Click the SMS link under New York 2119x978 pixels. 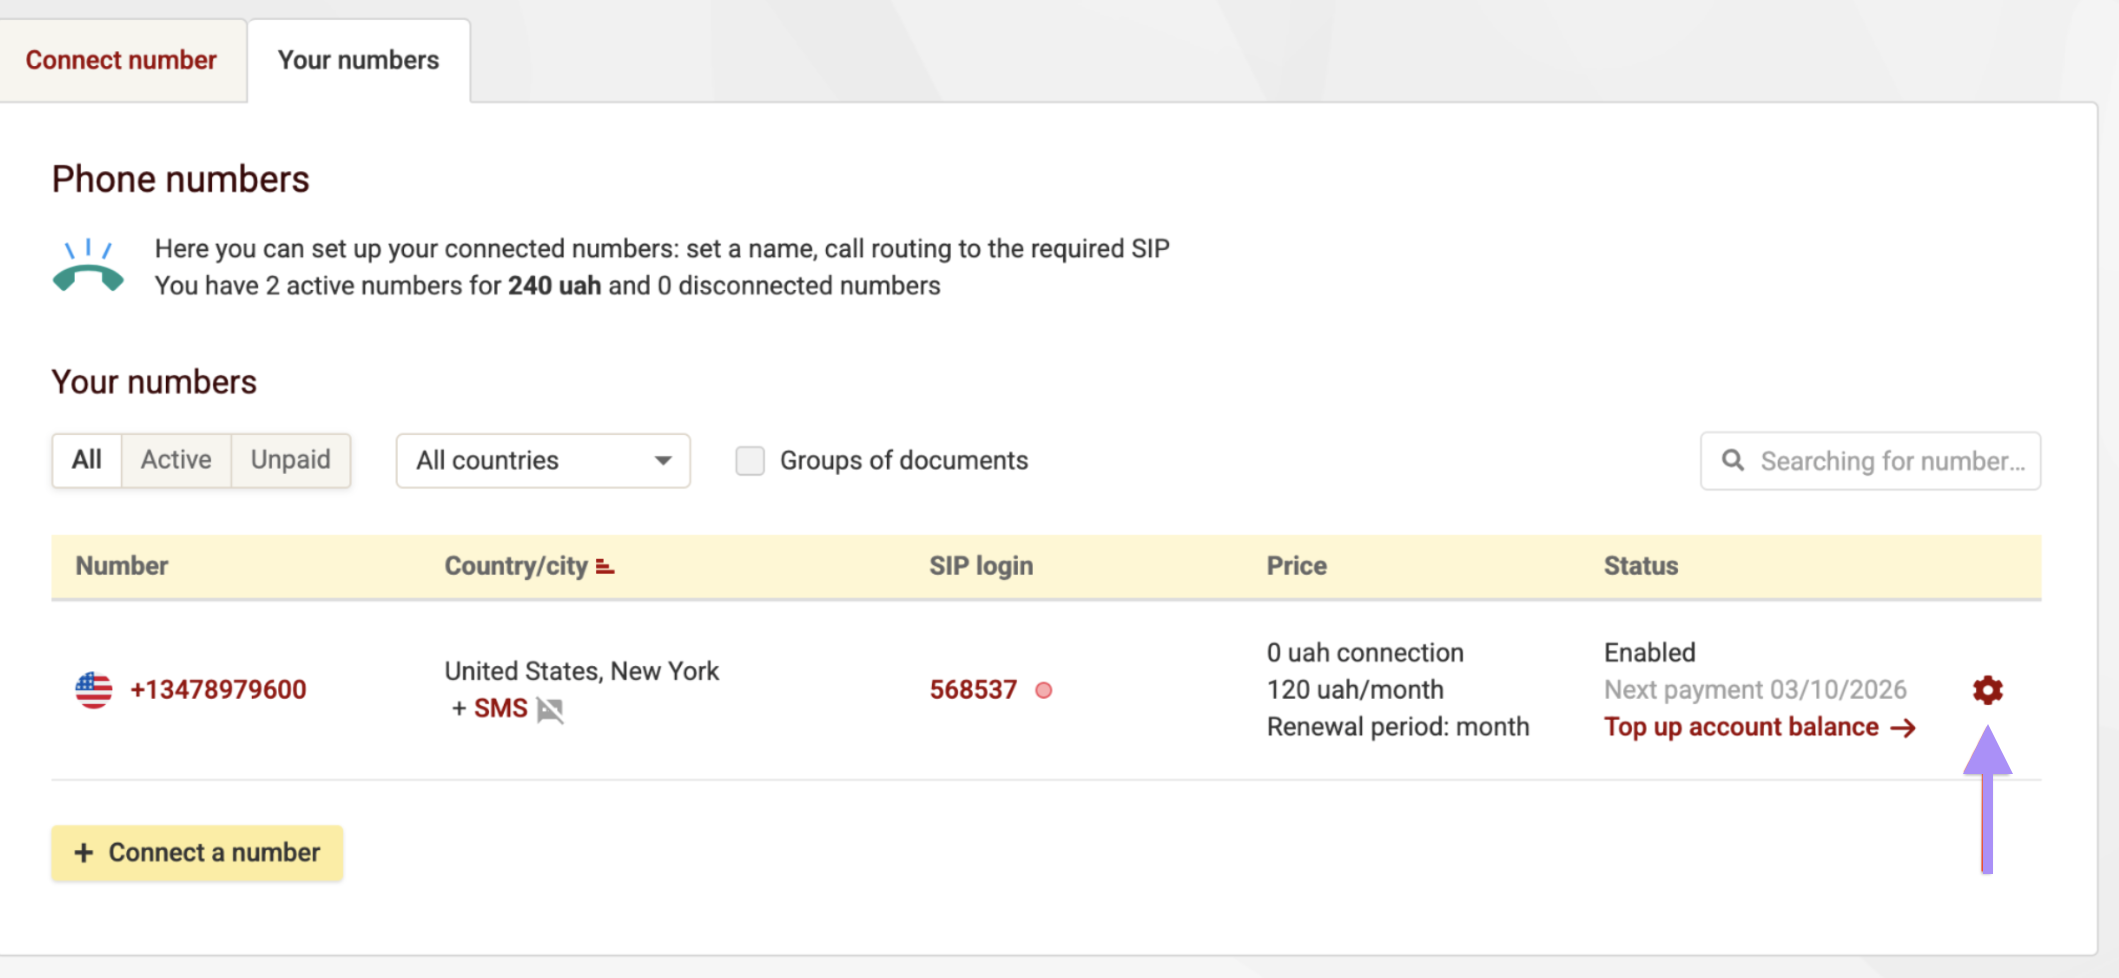coord(500,709)
